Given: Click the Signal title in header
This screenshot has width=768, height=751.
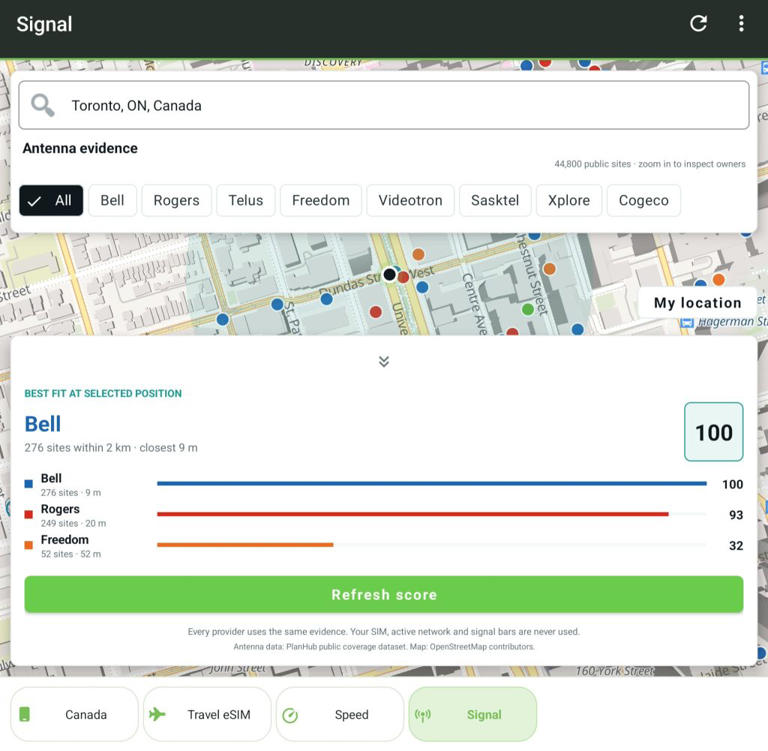Looking at the screenshot, I should (x=44, y=24).
